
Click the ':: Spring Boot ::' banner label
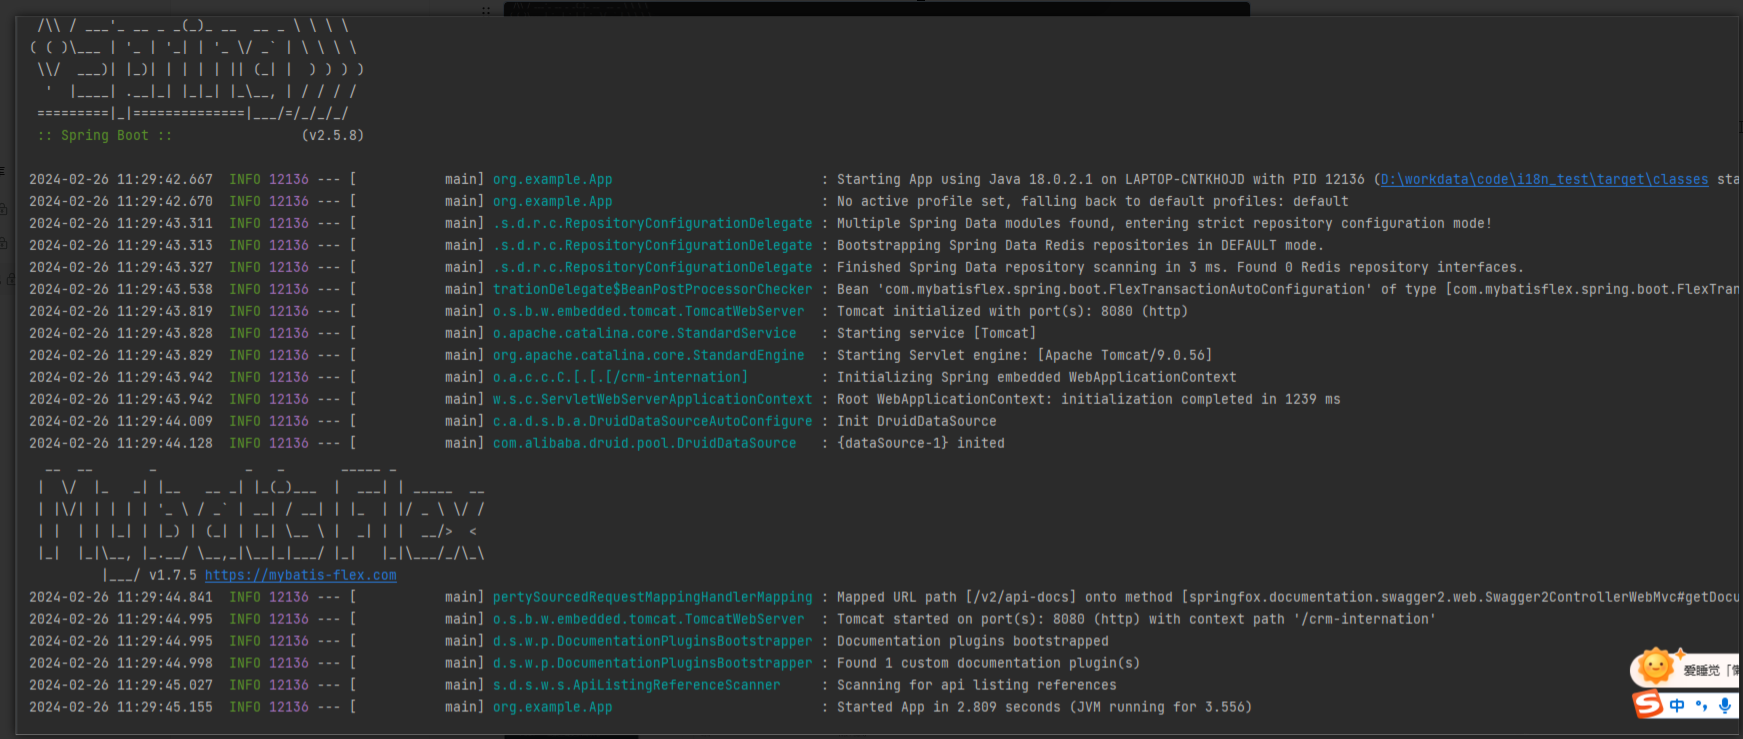tap(105, 136)
